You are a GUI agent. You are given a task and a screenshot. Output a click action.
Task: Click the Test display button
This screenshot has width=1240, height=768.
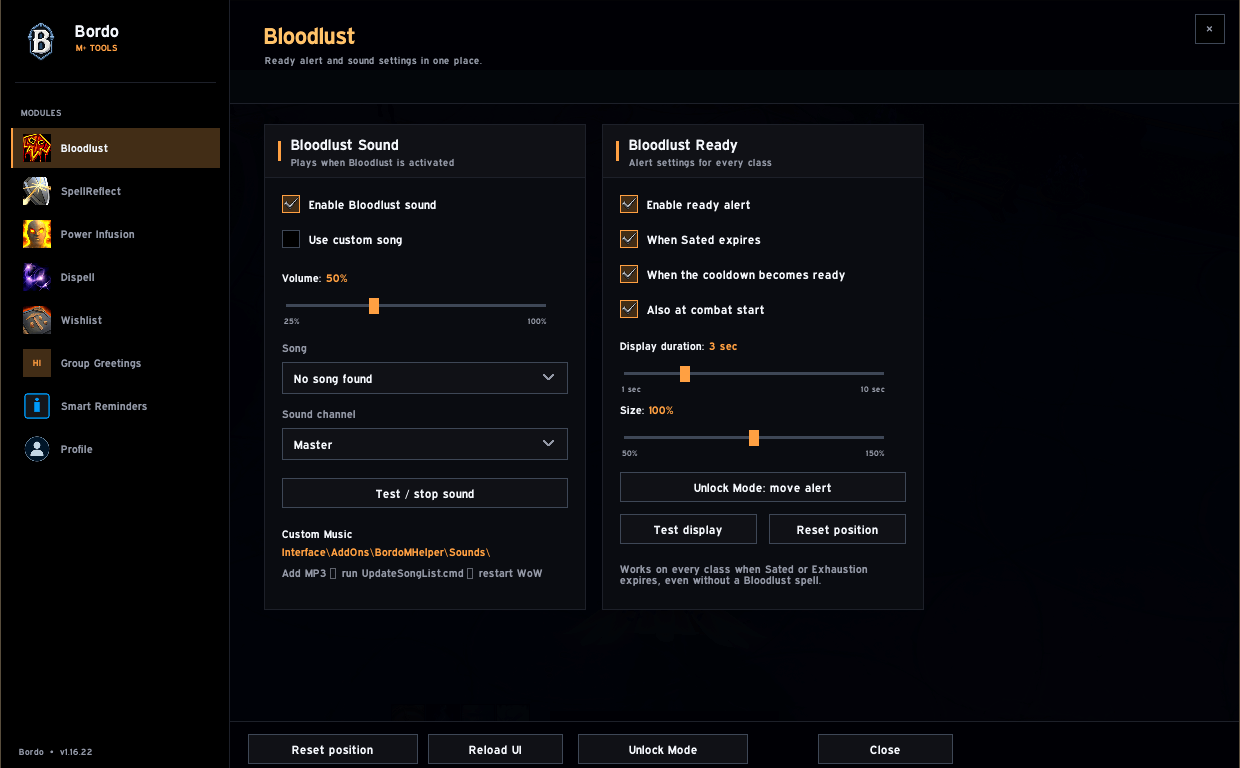[688, 529]
